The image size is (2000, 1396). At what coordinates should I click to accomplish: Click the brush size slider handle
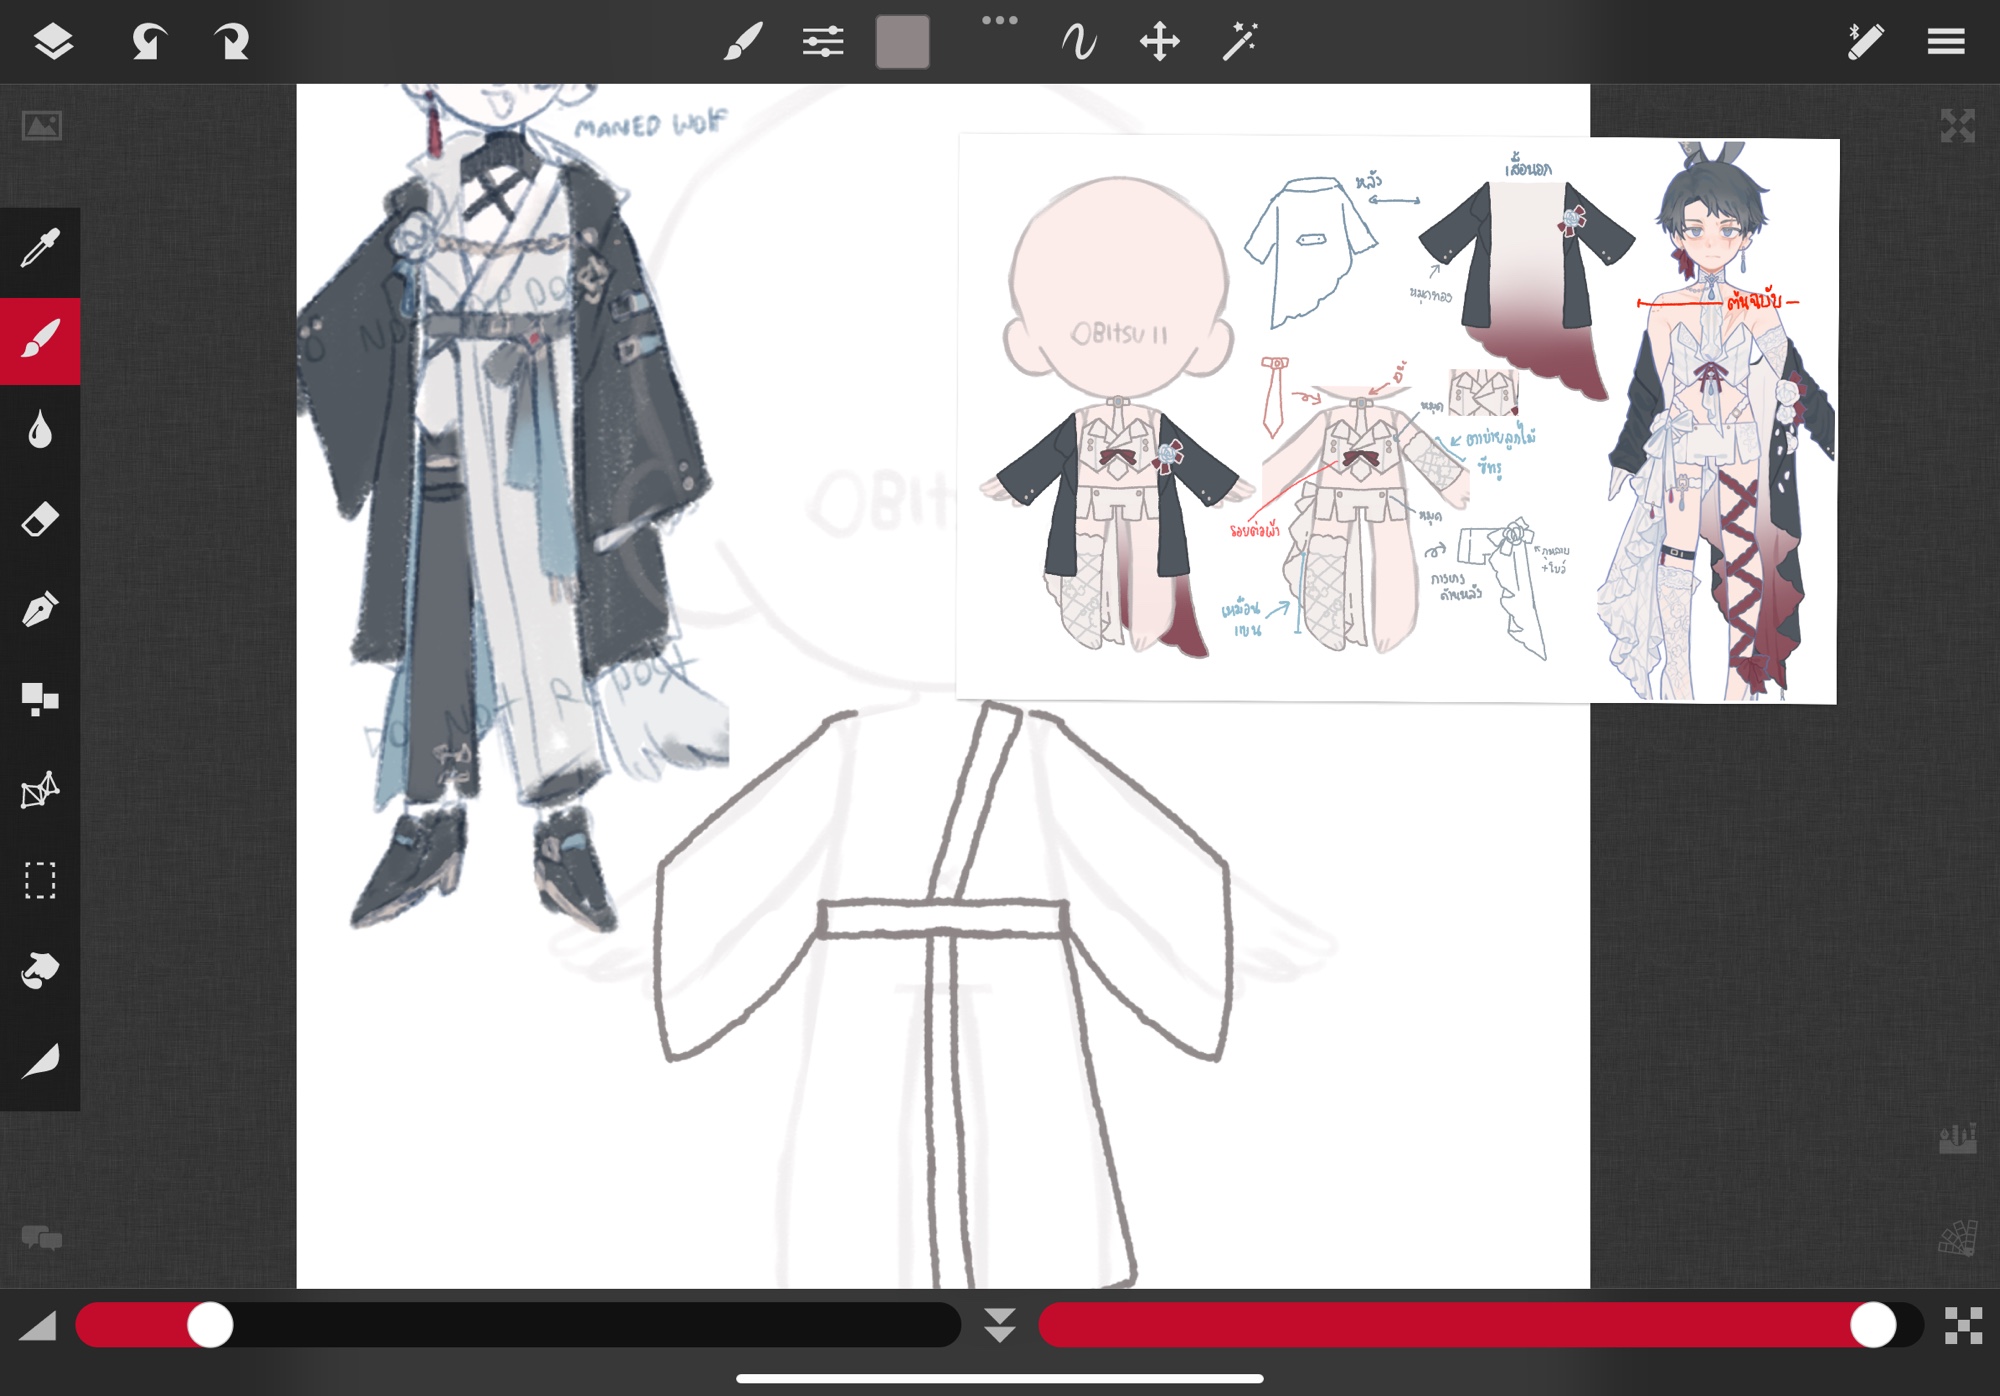point(210,1325)
